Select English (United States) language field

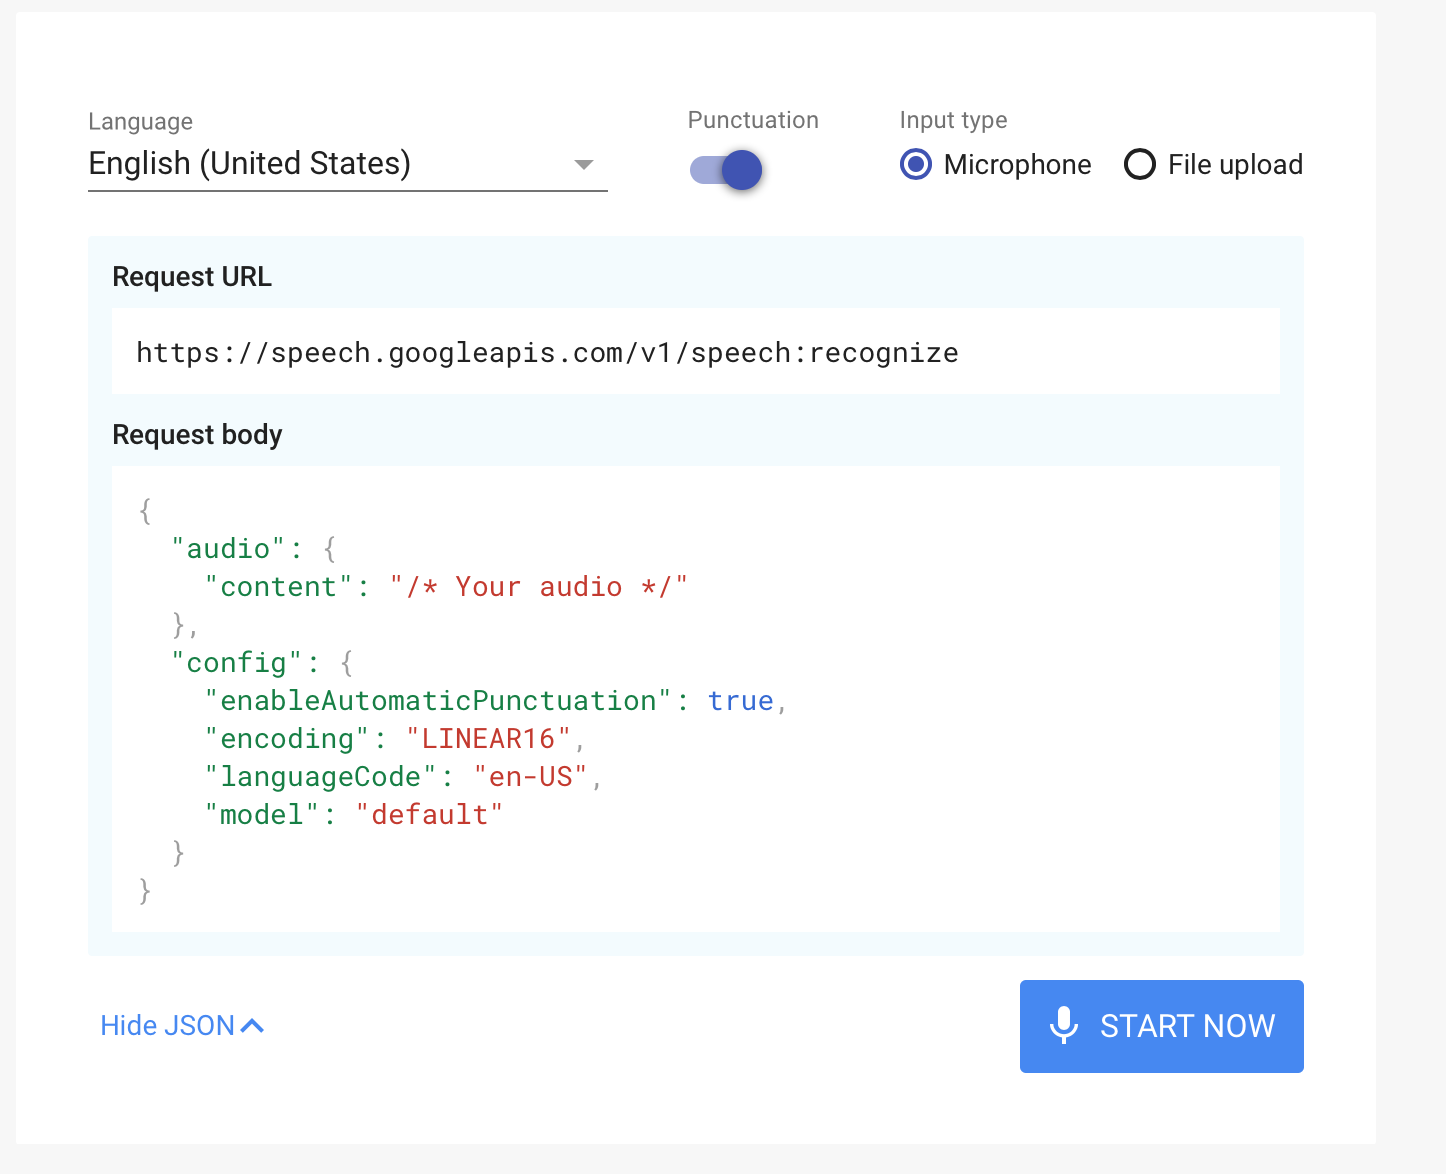[x=348, y=164]
